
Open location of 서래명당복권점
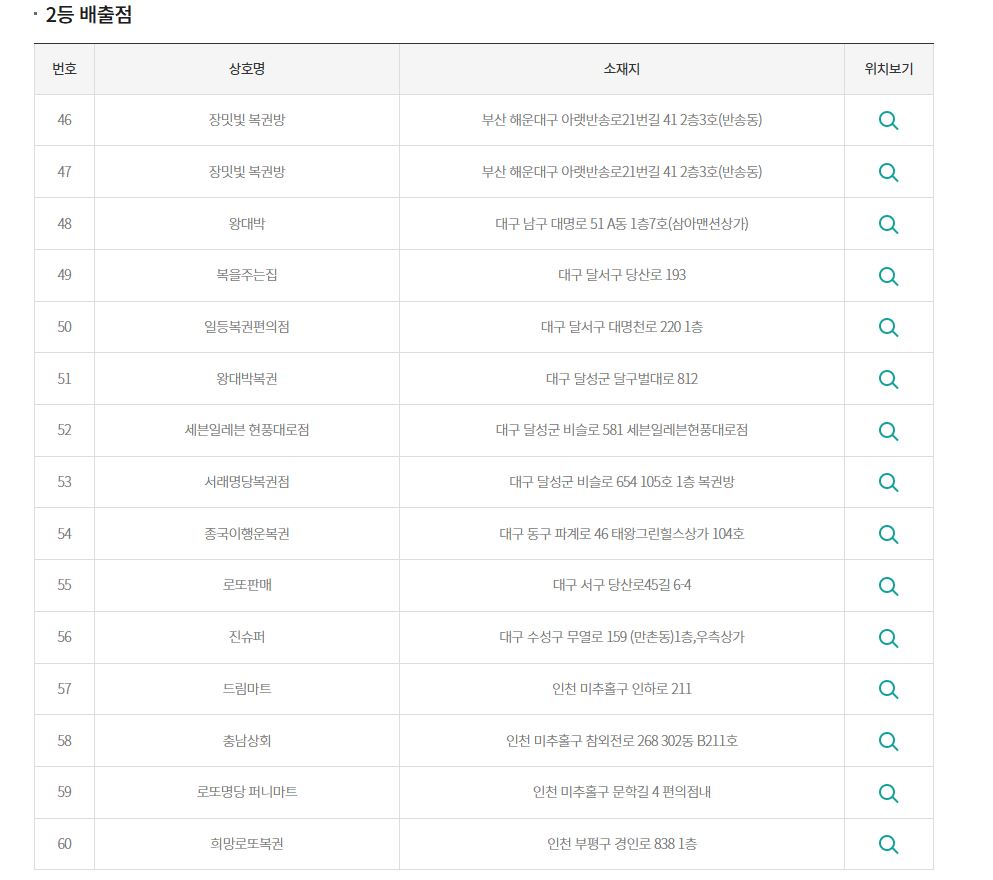pyautogui.click(x=888, y=482)
